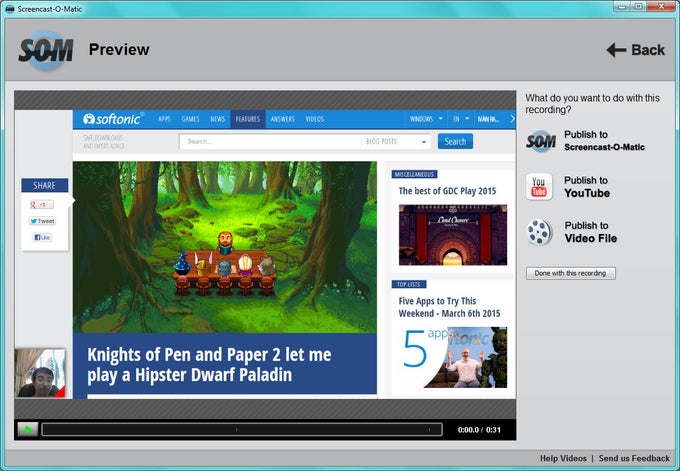Click the right arrow next to username
The image size is (680, 471).
tap(512, 119)
